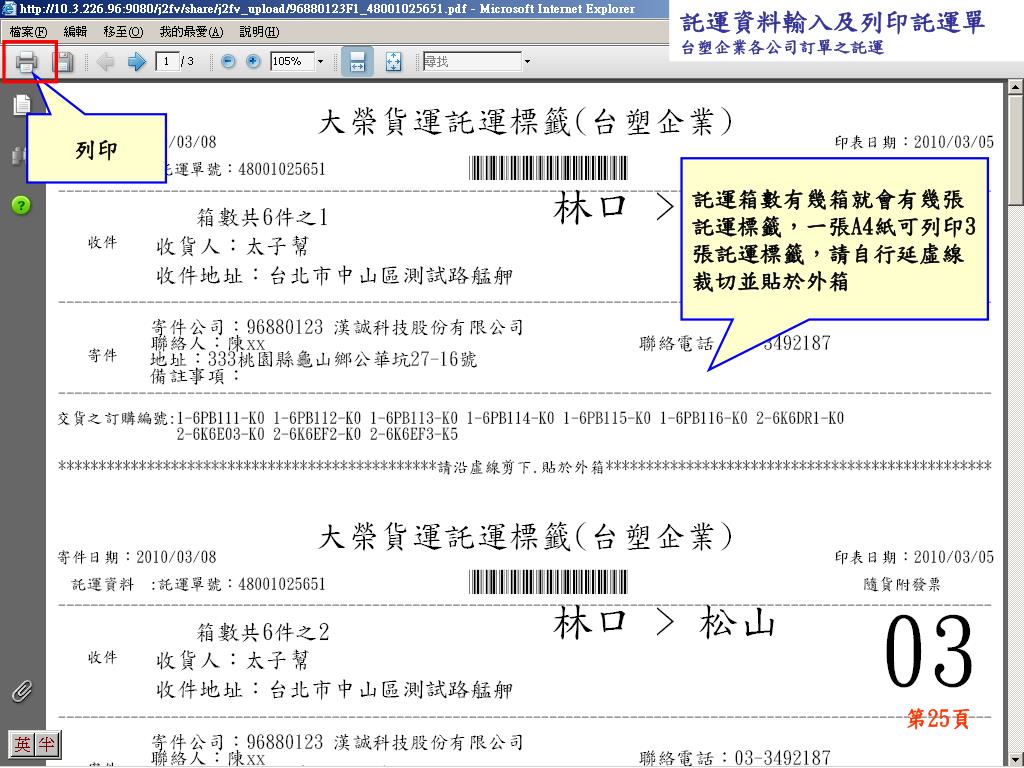Expand the search options dropdown arrow
Screen dimensions: 1024x768
click(527, 62)
